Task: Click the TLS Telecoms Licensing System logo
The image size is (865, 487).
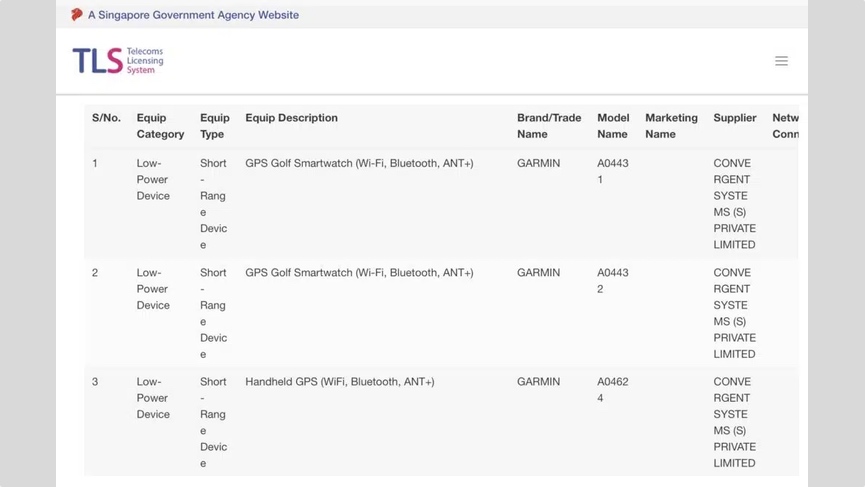Action: click(118, 61)
